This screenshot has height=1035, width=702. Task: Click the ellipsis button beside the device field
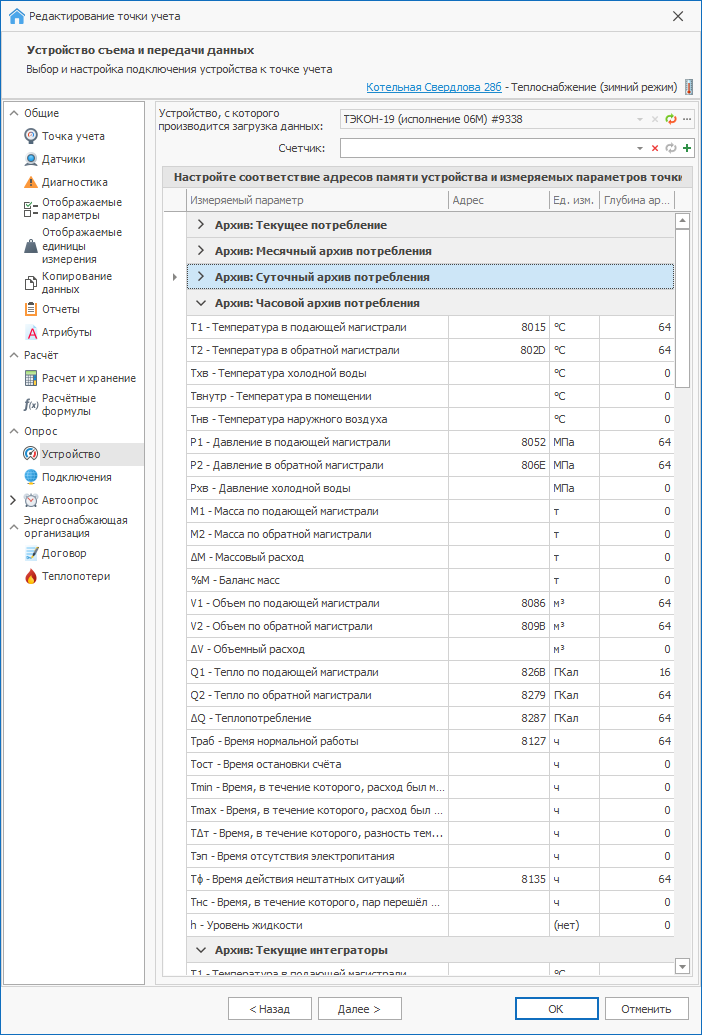687,119
